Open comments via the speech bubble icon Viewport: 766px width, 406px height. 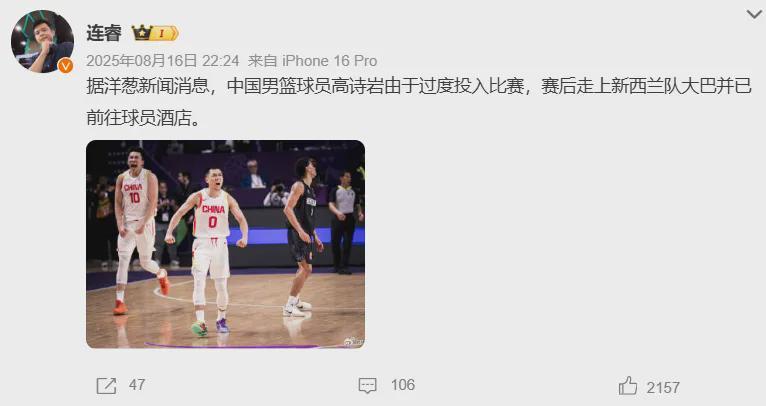click(367, 385)
